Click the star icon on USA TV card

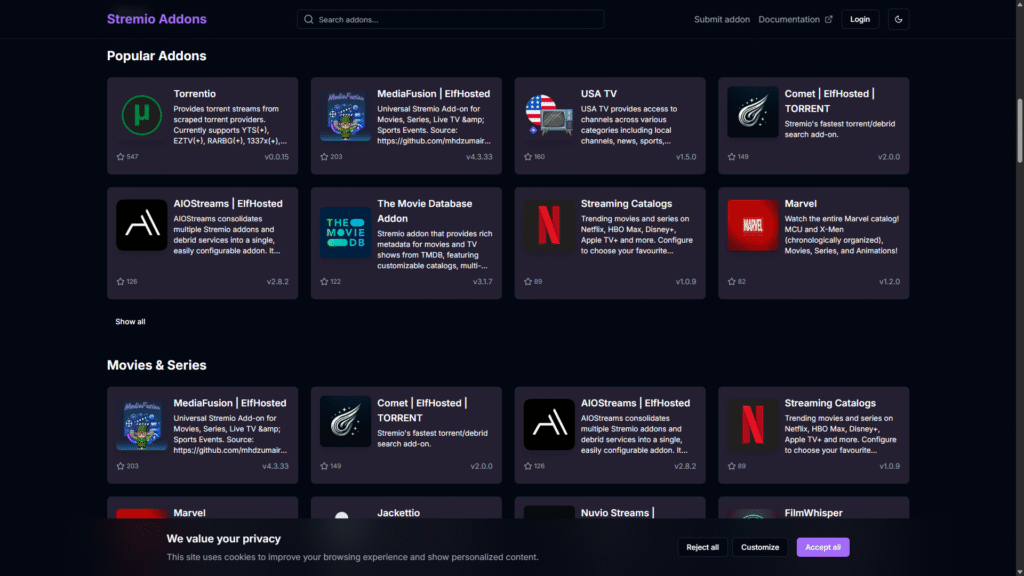click(x=528, y=157)
